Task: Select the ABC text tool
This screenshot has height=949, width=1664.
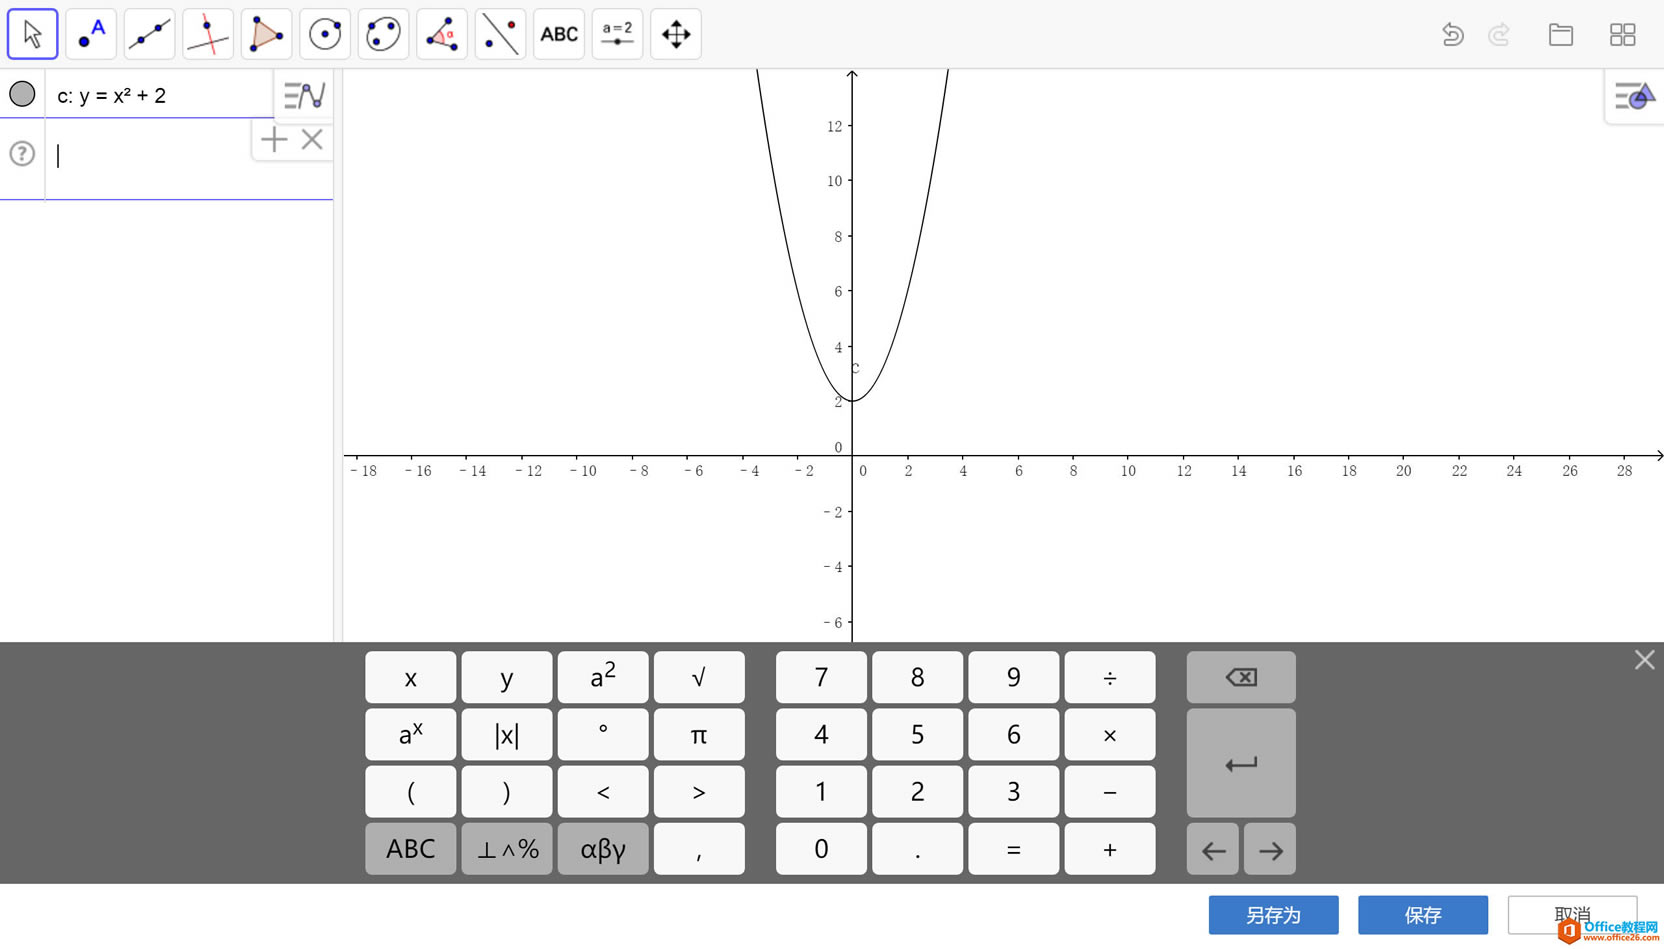Action: point(559,34)
